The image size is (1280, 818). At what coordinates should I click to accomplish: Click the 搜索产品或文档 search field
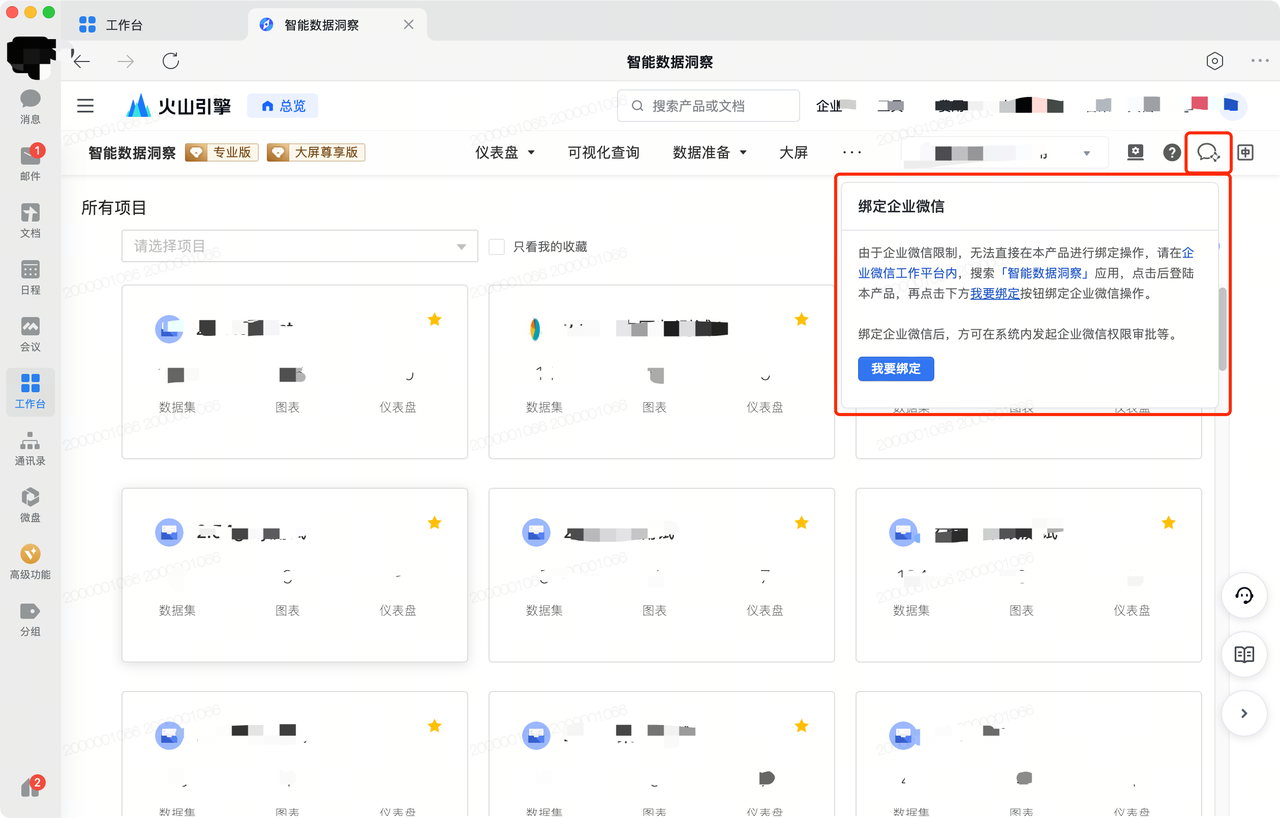tap(710, 106)
